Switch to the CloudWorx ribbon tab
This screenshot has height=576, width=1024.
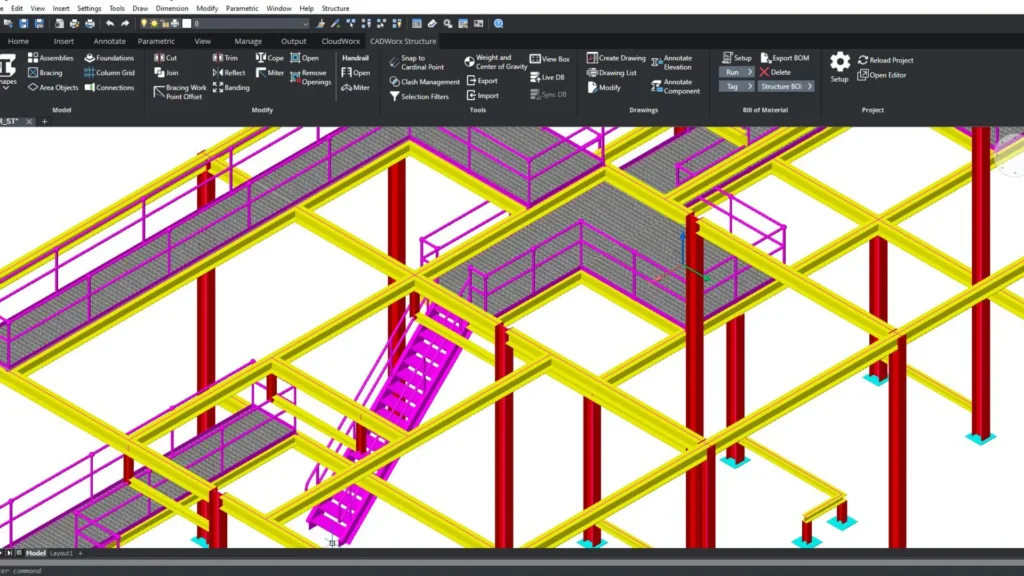pyautogui.click(x=342, y=41)
